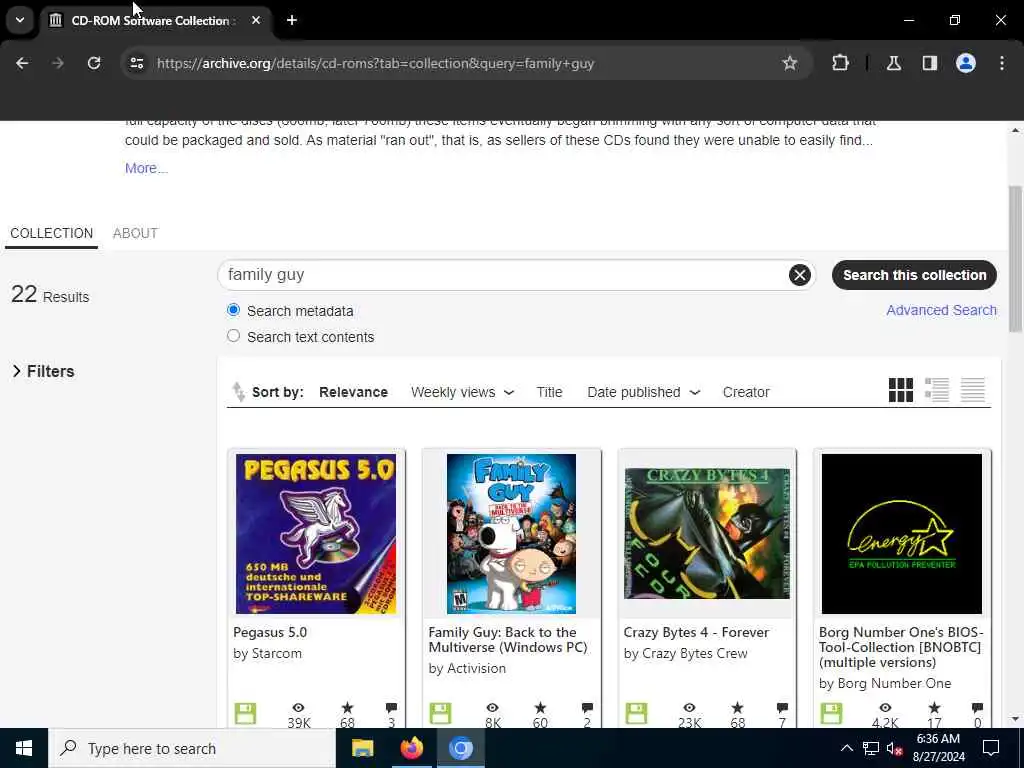1024x768 pixels.
Task: Show hidden system tray icons
Action: point(846,748)
